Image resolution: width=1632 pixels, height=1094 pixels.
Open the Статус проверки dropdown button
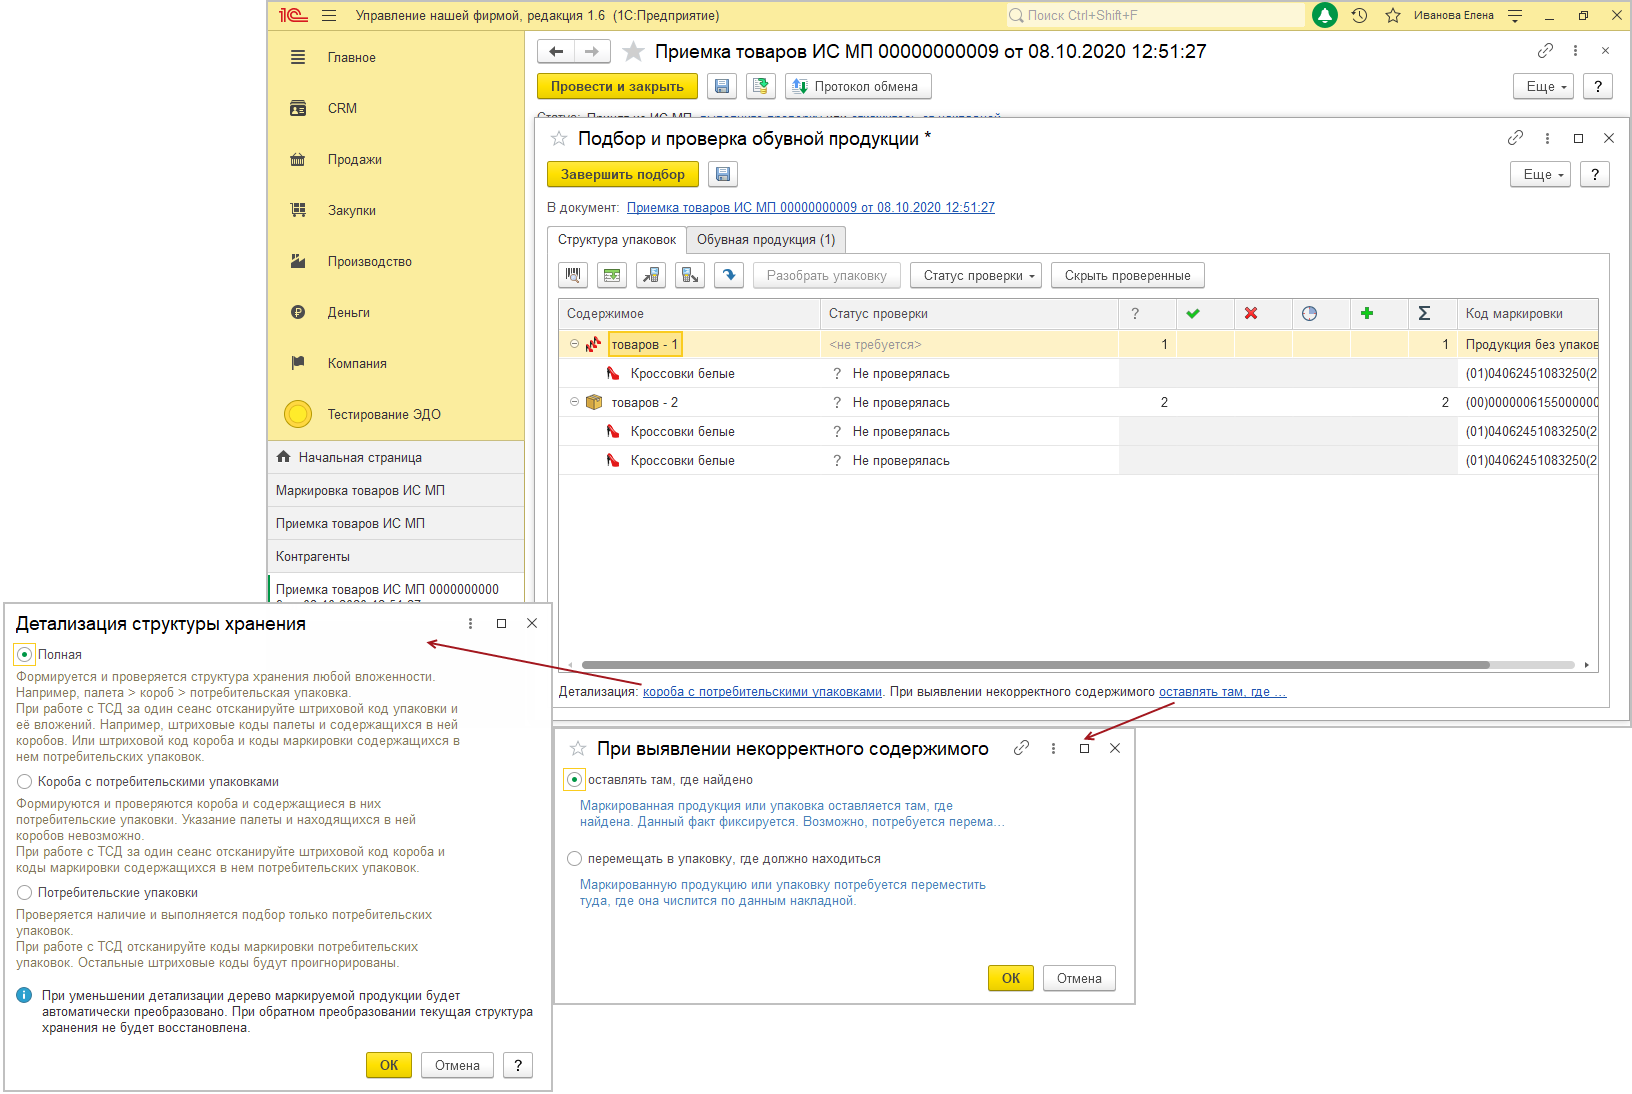point(976,275)
